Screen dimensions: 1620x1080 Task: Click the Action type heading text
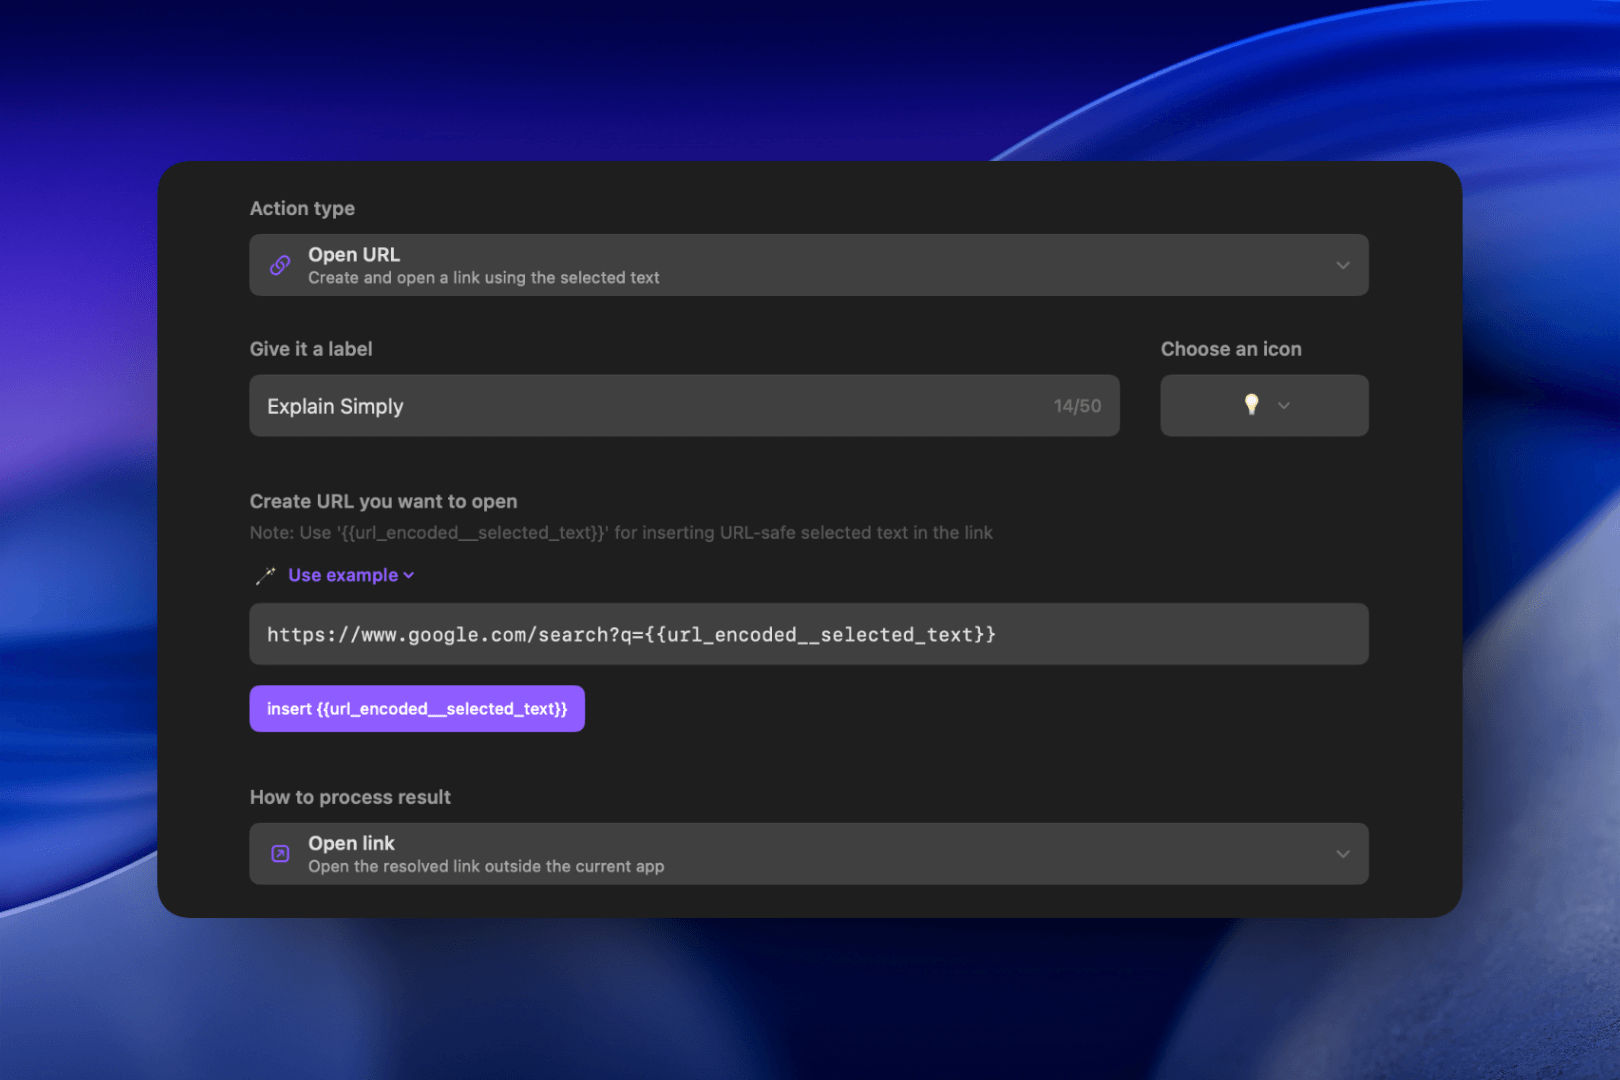[x=302, y=209]
